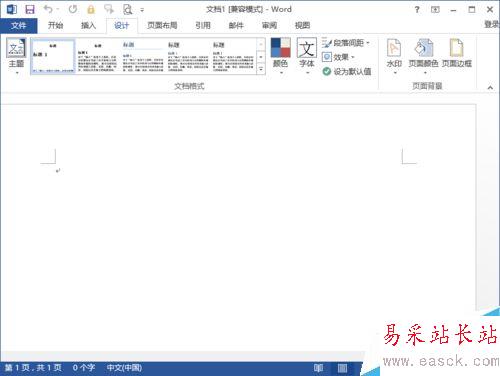500x376 pixels.
Task: Collapse the ribbon with the chevron
Action: 490,88
